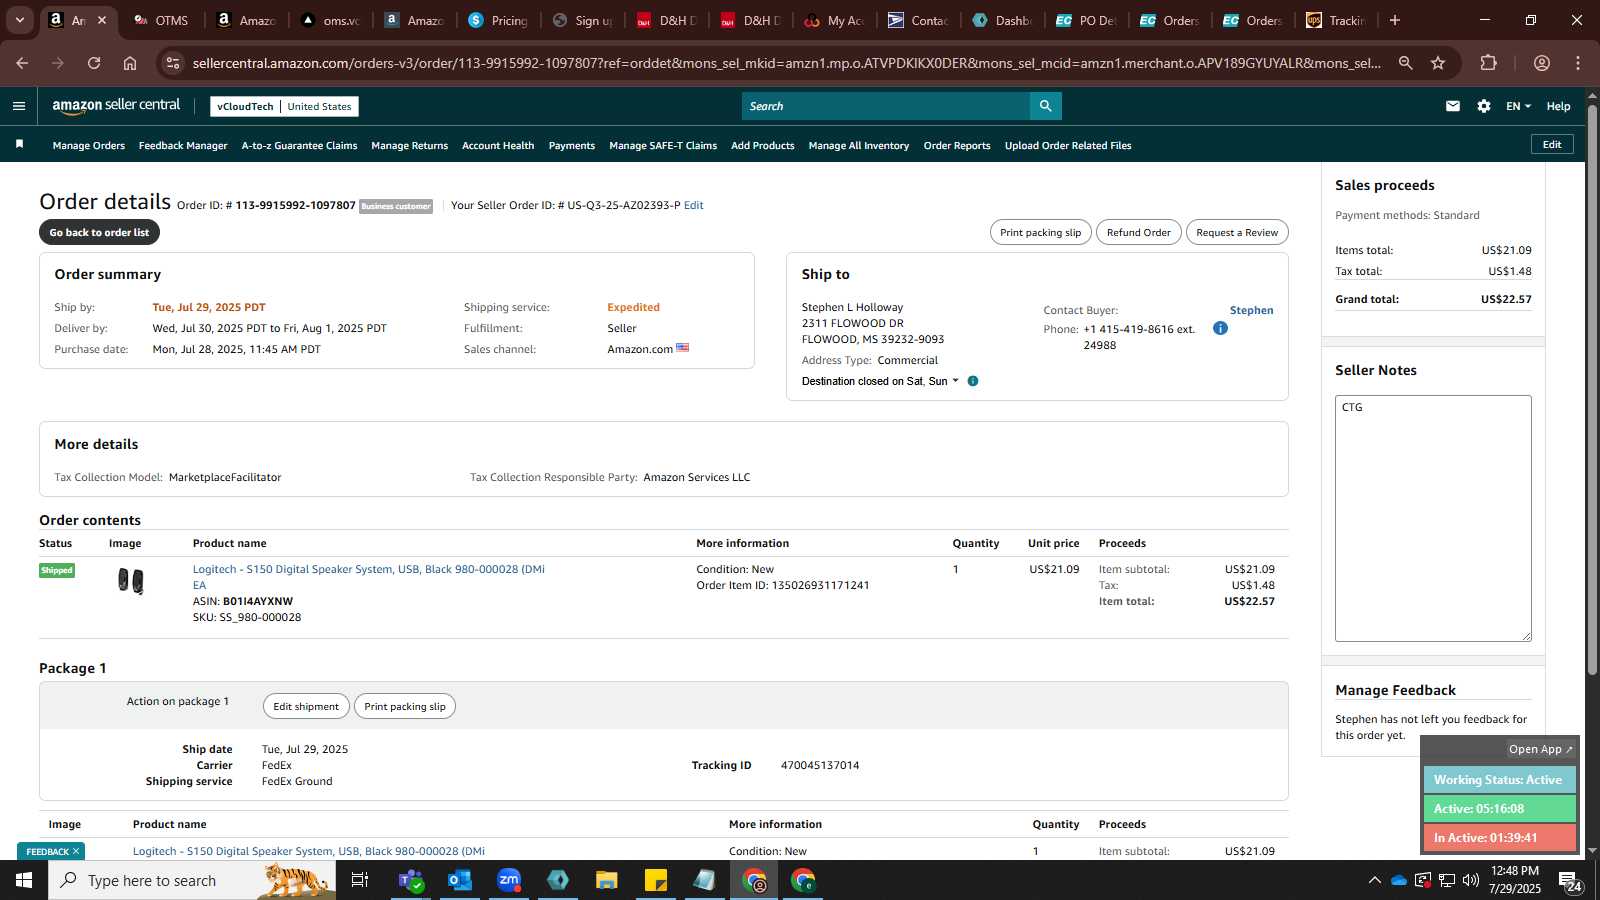
Task: Open a new browser tab
Action: 1395,20
